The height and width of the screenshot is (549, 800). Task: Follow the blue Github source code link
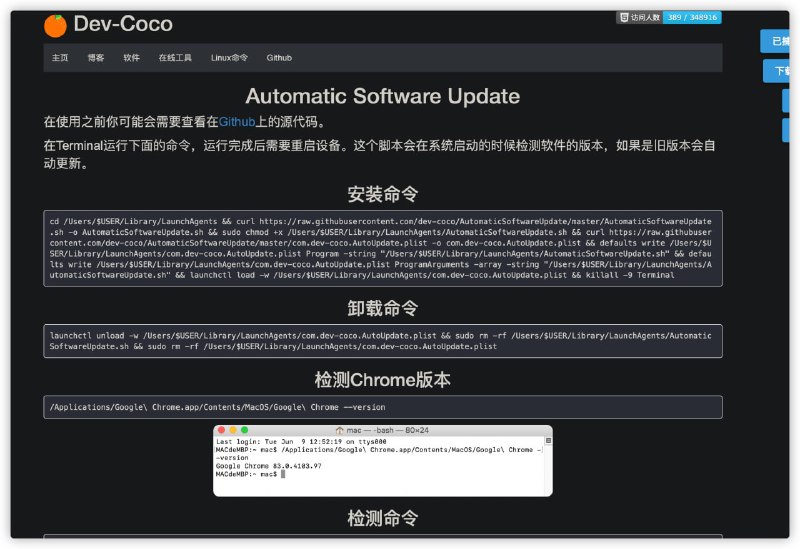click(x=237, y=122)
